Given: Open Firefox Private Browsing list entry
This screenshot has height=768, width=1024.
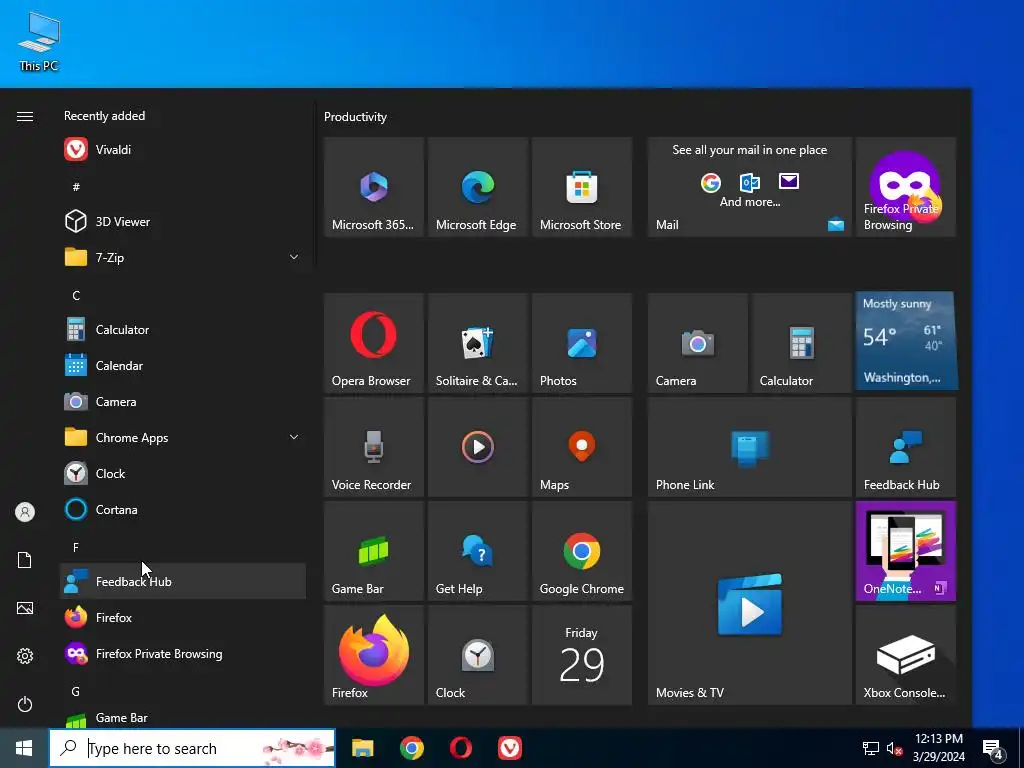Looking at the screenshot, I should 183,654.
